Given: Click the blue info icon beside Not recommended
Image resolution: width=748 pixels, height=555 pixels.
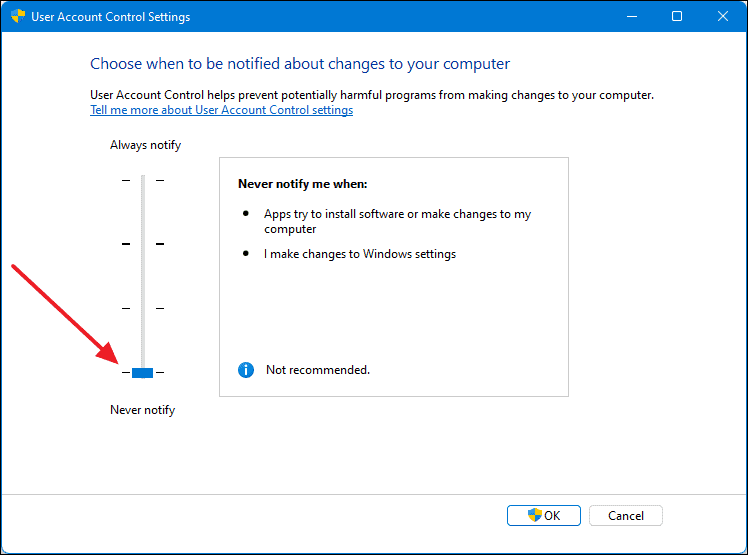Looking at the screenshot, I should point(246,370).
